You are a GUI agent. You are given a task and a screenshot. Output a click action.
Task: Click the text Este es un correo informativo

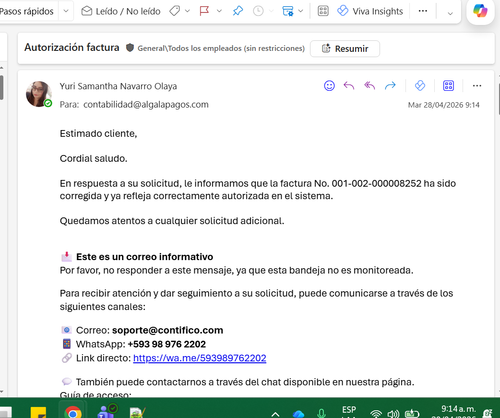[x=145, y=257]
